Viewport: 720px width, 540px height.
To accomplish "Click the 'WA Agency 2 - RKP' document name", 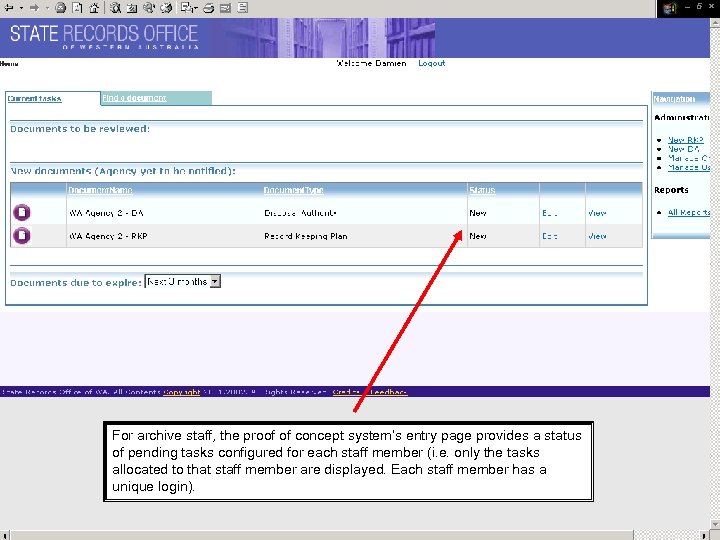I will click(x=108, y=236).
